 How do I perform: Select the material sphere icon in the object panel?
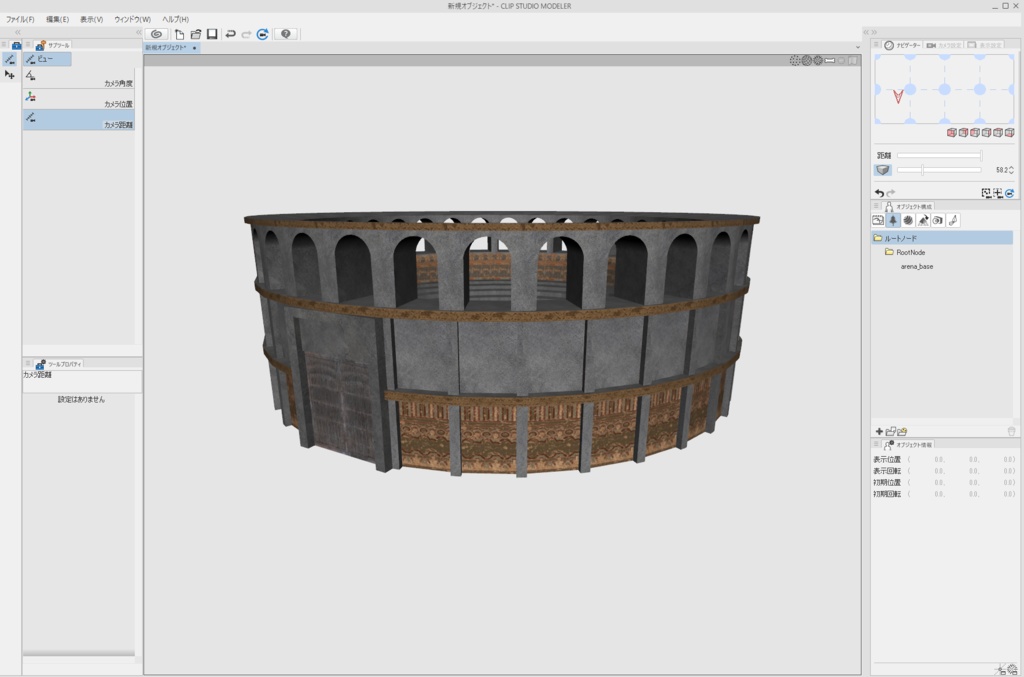[908, 220]
